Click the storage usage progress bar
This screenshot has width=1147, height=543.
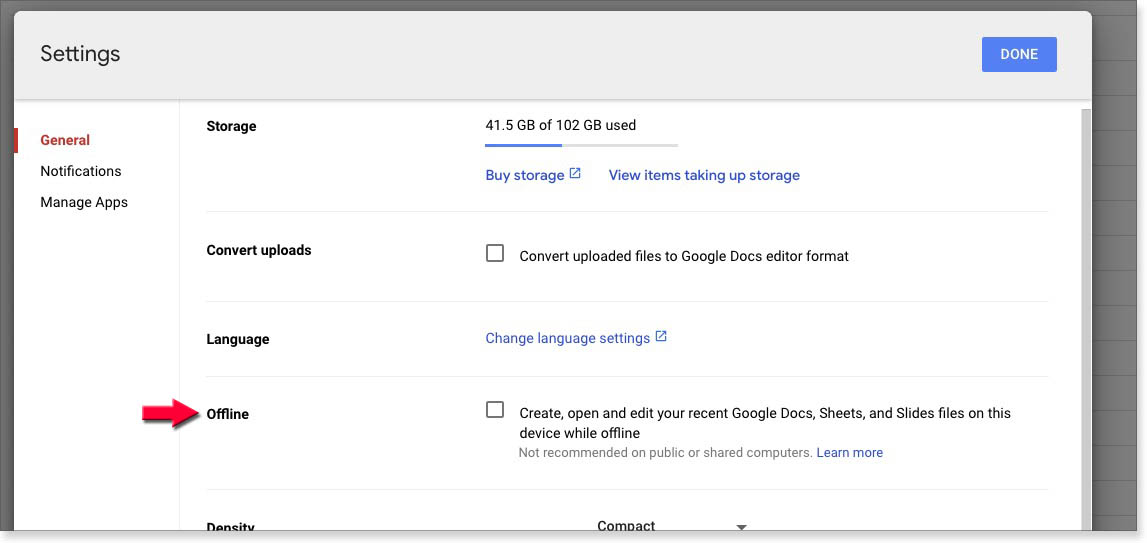pyautogui.click(x=581, y=146)
